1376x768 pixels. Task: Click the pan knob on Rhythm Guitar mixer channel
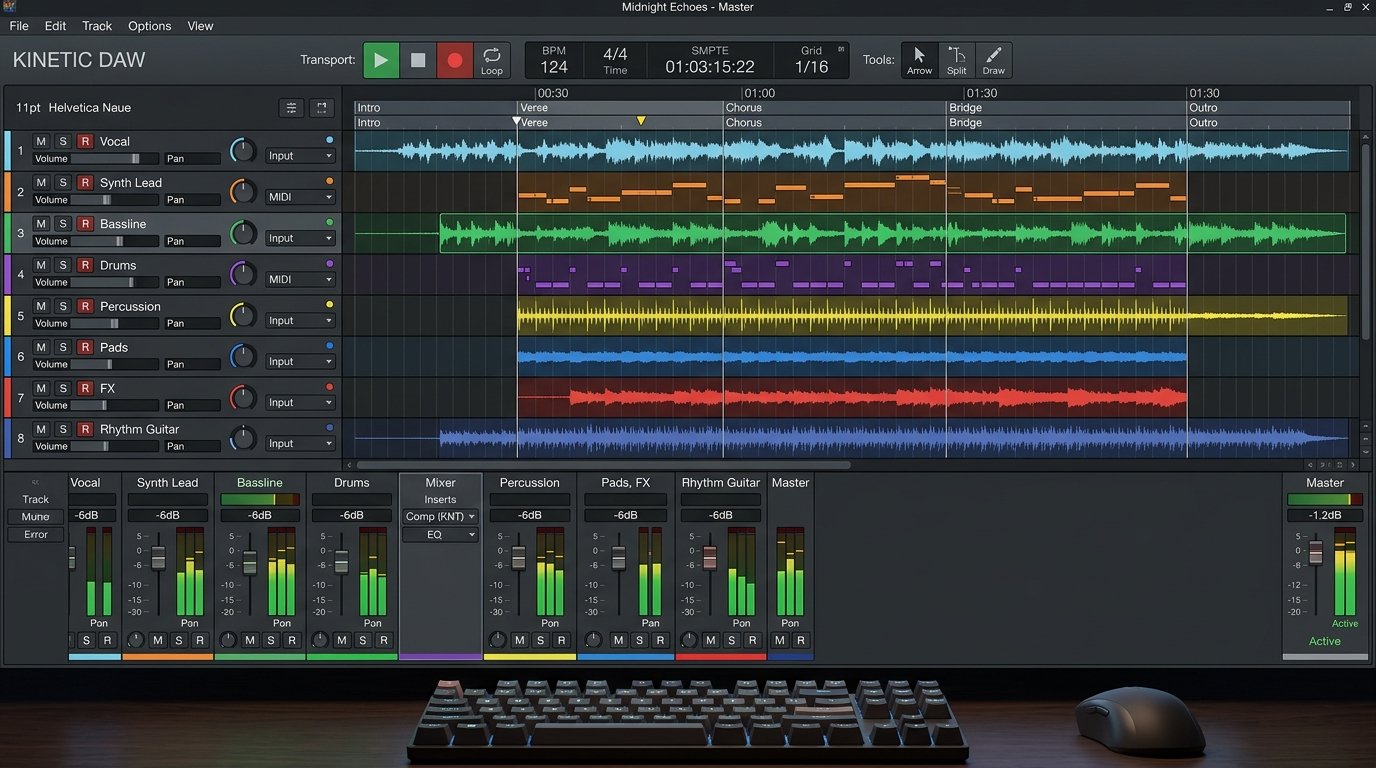point(689,640)
